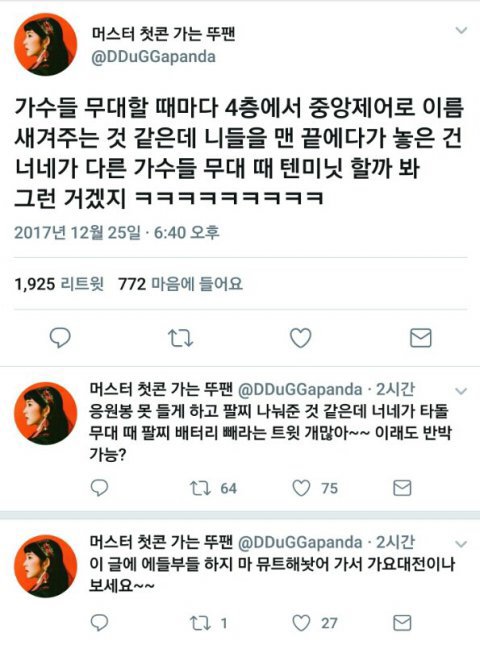This screenshot has width=480, height=645.
Task: Reply to the tweet with 64 retweets
Action: coord(99,488)
